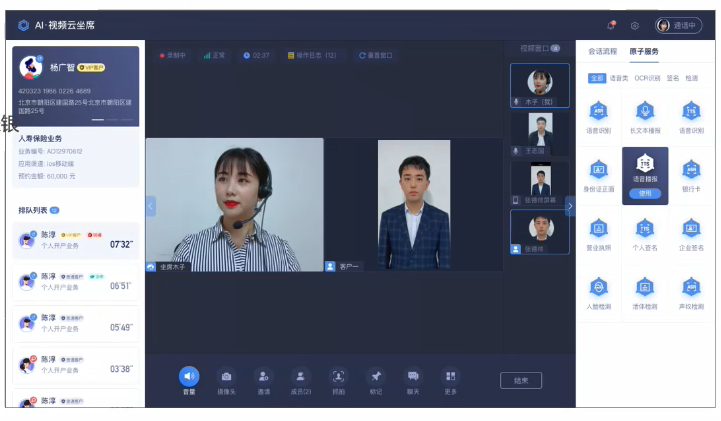This screenshot has height=421, width=721.
Task: Select the bottom 张德帅 video thumbnail
Action: pyautogui.click(x=540, y=232)
